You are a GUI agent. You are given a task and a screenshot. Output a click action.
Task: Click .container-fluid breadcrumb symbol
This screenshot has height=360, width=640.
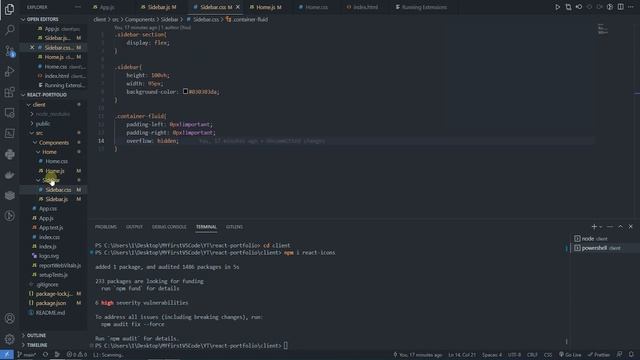click(x=247, y=19)
